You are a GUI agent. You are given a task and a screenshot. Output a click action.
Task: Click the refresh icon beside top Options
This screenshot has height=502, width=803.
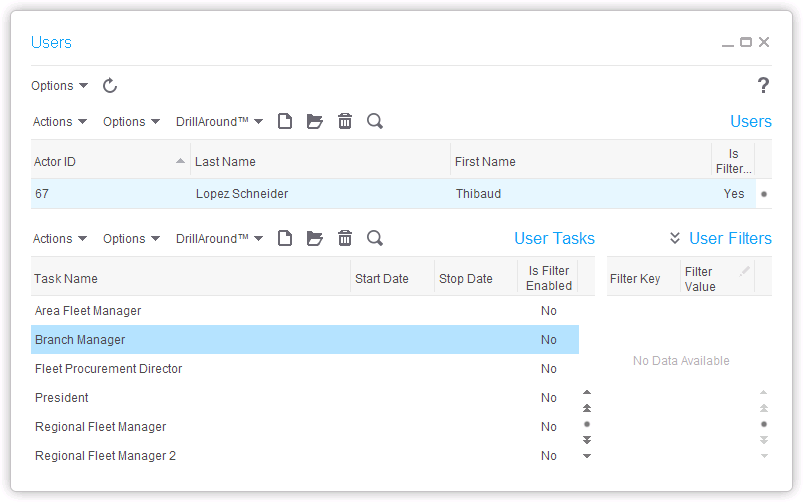[x=110, y=86]
